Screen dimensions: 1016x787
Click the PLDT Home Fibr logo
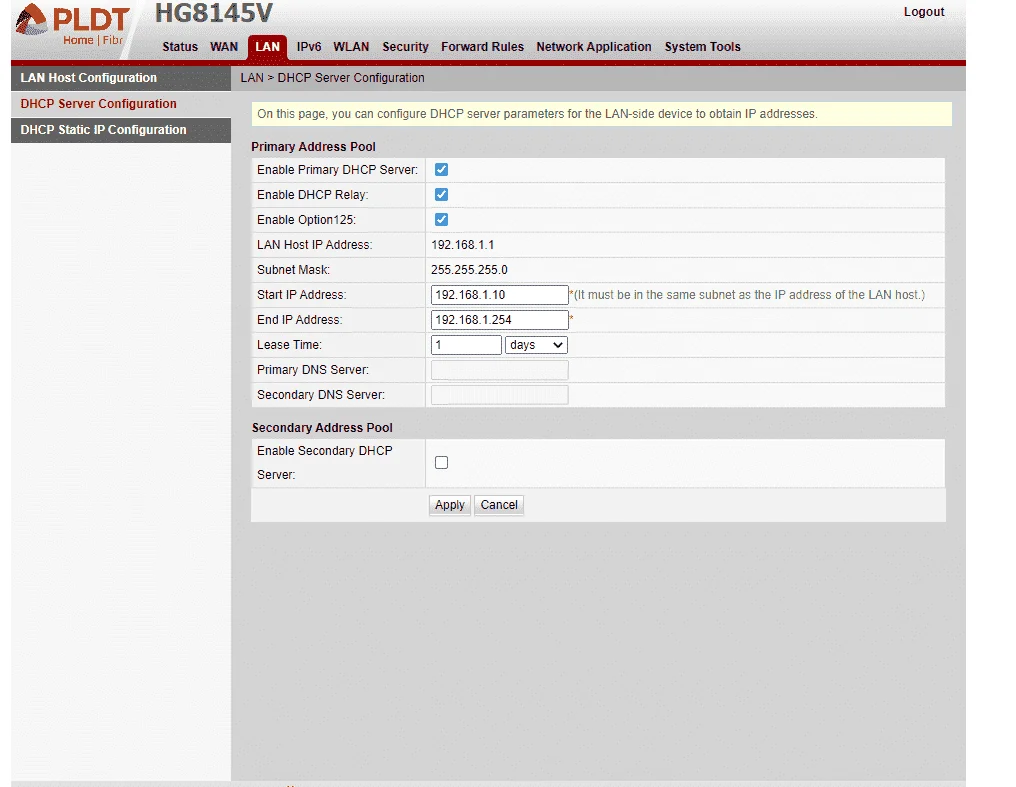72,26
